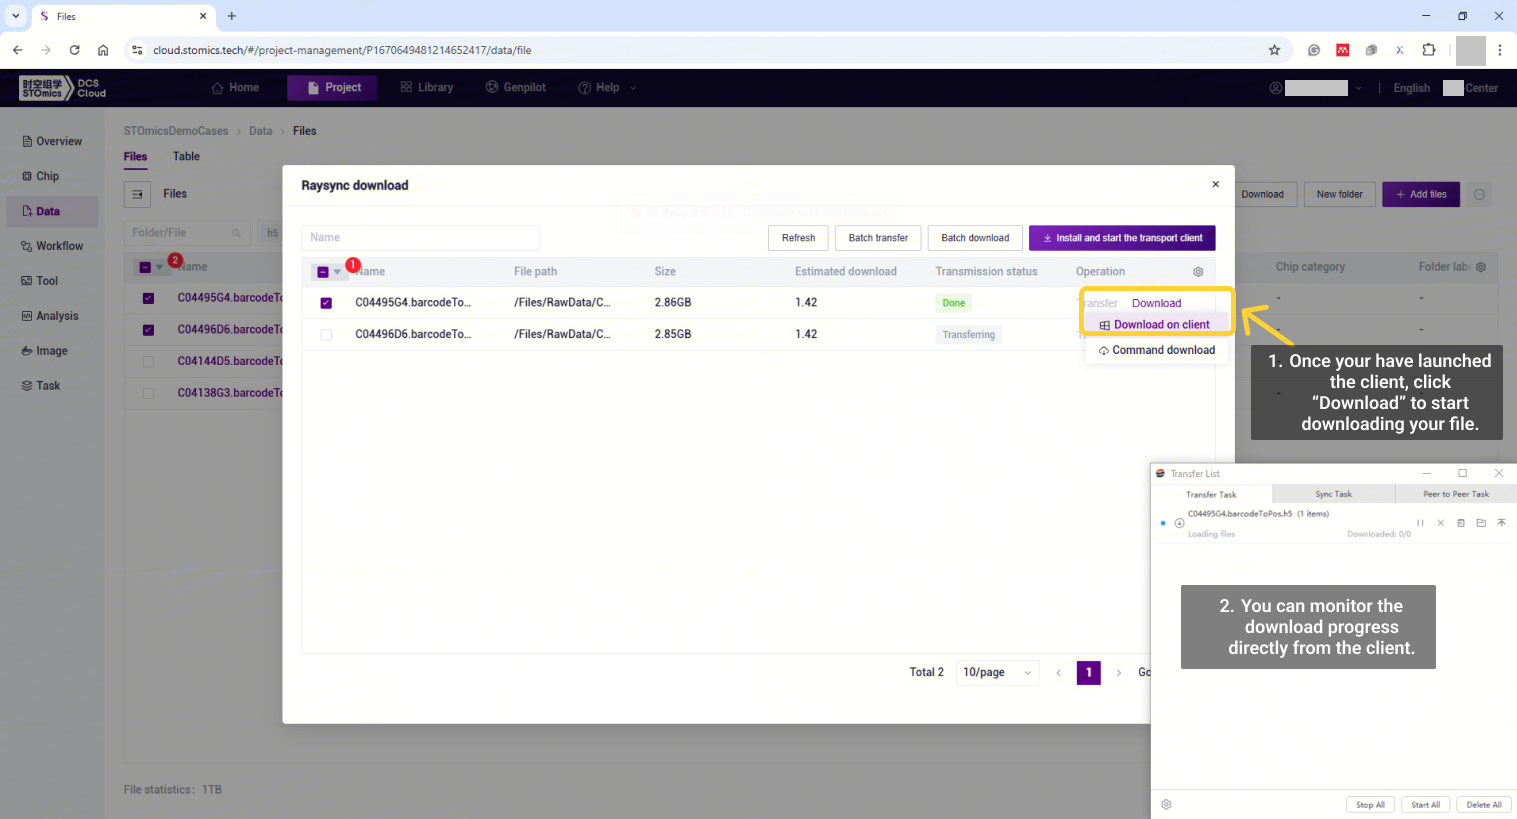1517x819 pixels.
Task: Open the Download dropdown for C04495G4
Action: click(x=1156, y=303)
